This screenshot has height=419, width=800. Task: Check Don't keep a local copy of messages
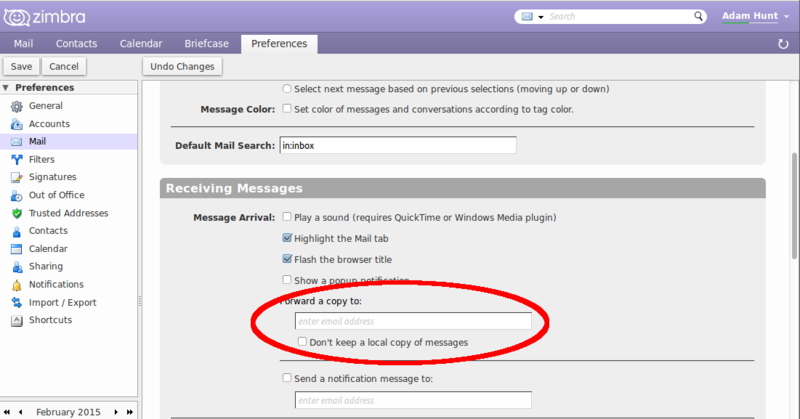pyautogui.click(x=302, y=341)
